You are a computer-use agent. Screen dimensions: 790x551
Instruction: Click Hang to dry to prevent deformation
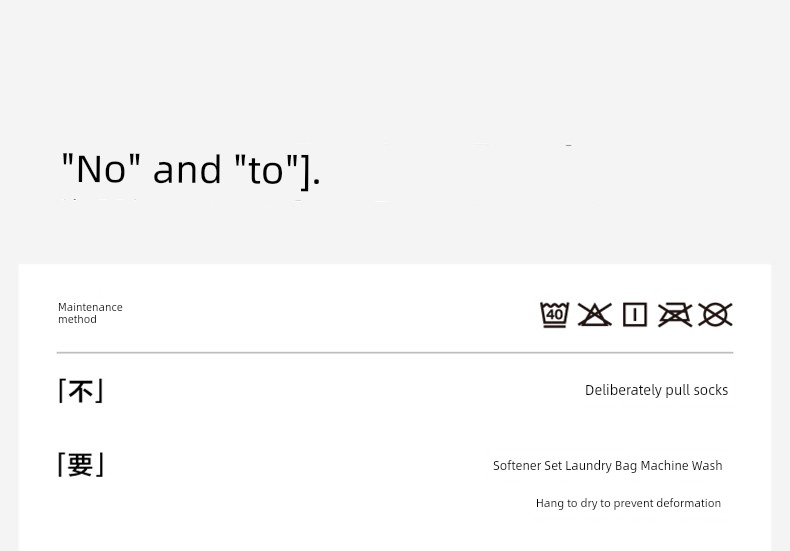point(628,503)
